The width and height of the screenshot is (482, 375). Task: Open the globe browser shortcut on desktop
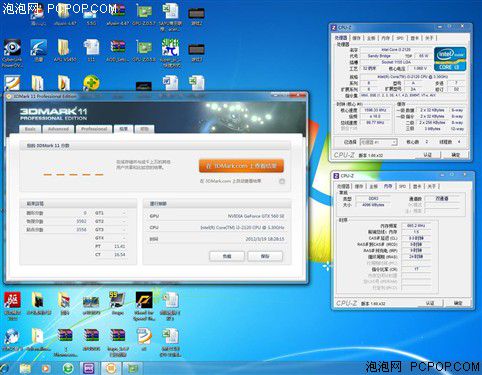tap(12, 339)
